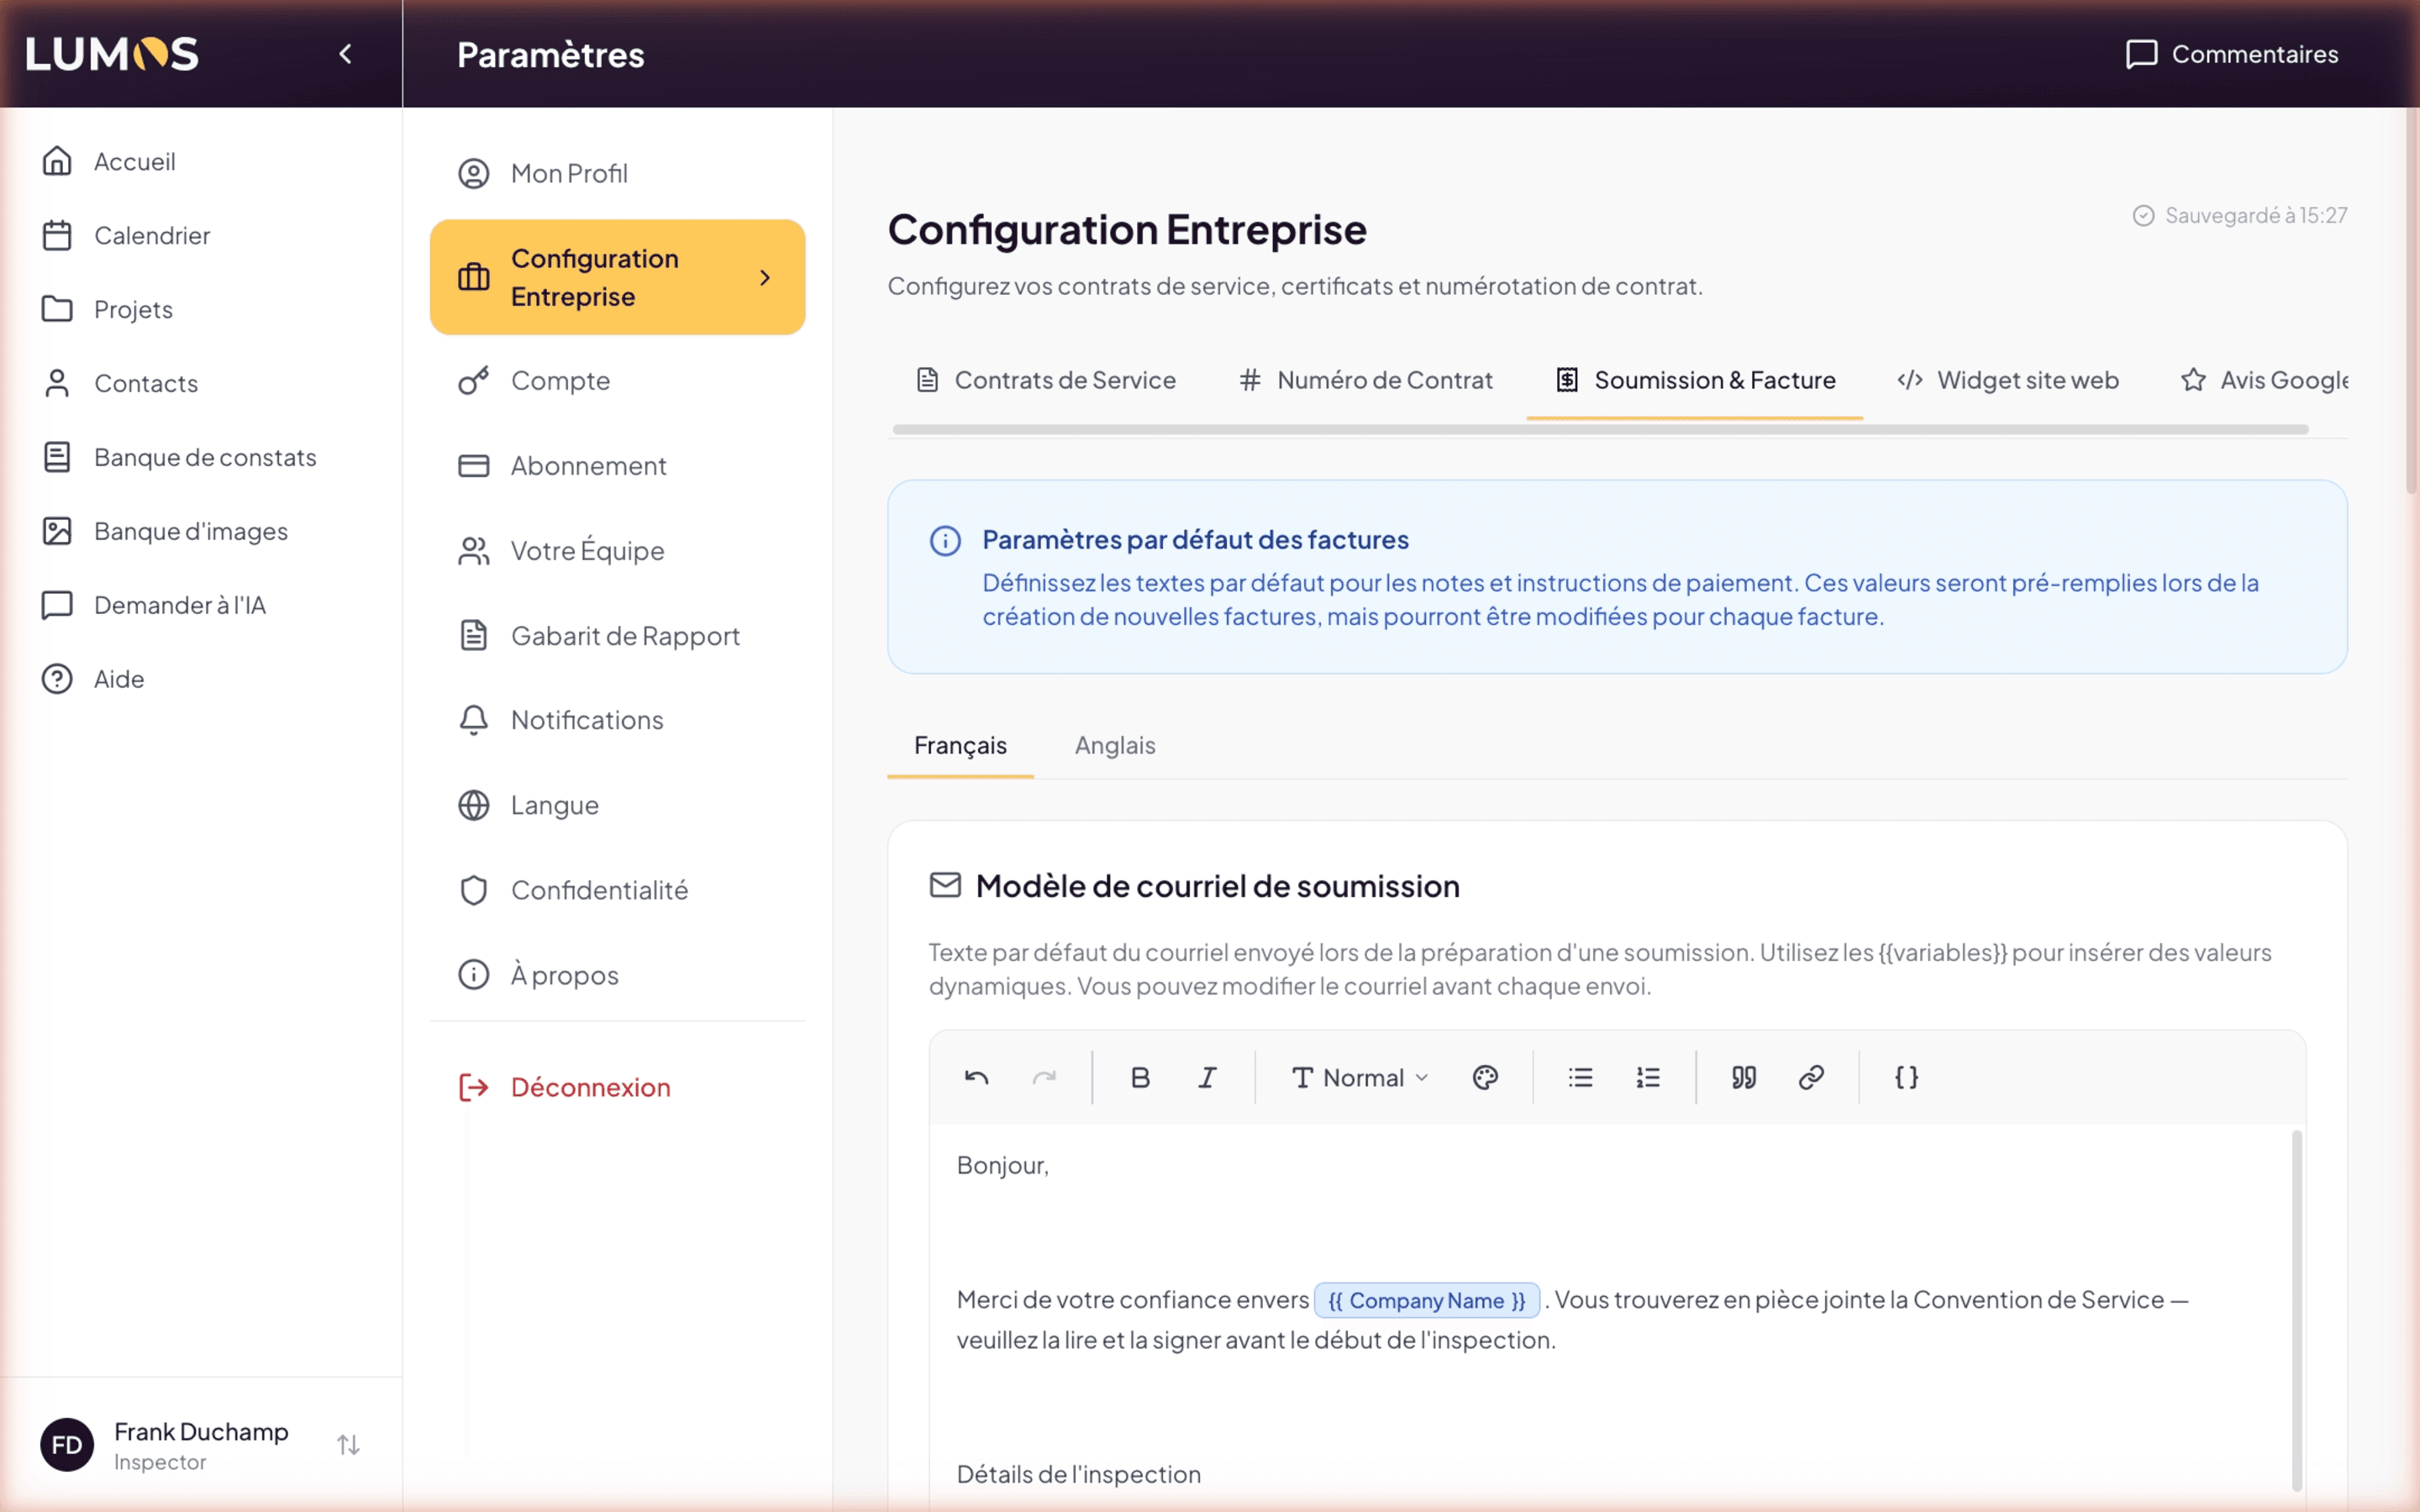
Task: Open Confidentialité settings
Action: click(617, 890)
